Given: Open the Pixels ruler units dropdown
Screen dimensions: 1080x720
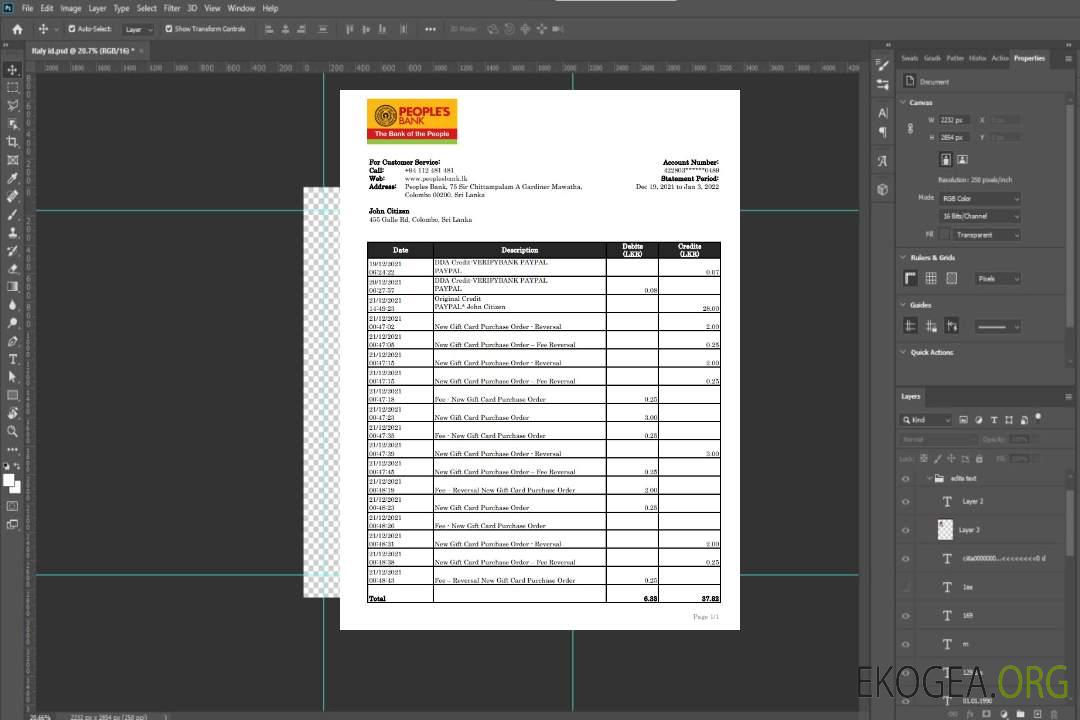Looking at the screenshot, I should pyautogui.click(x=998, y=279).
